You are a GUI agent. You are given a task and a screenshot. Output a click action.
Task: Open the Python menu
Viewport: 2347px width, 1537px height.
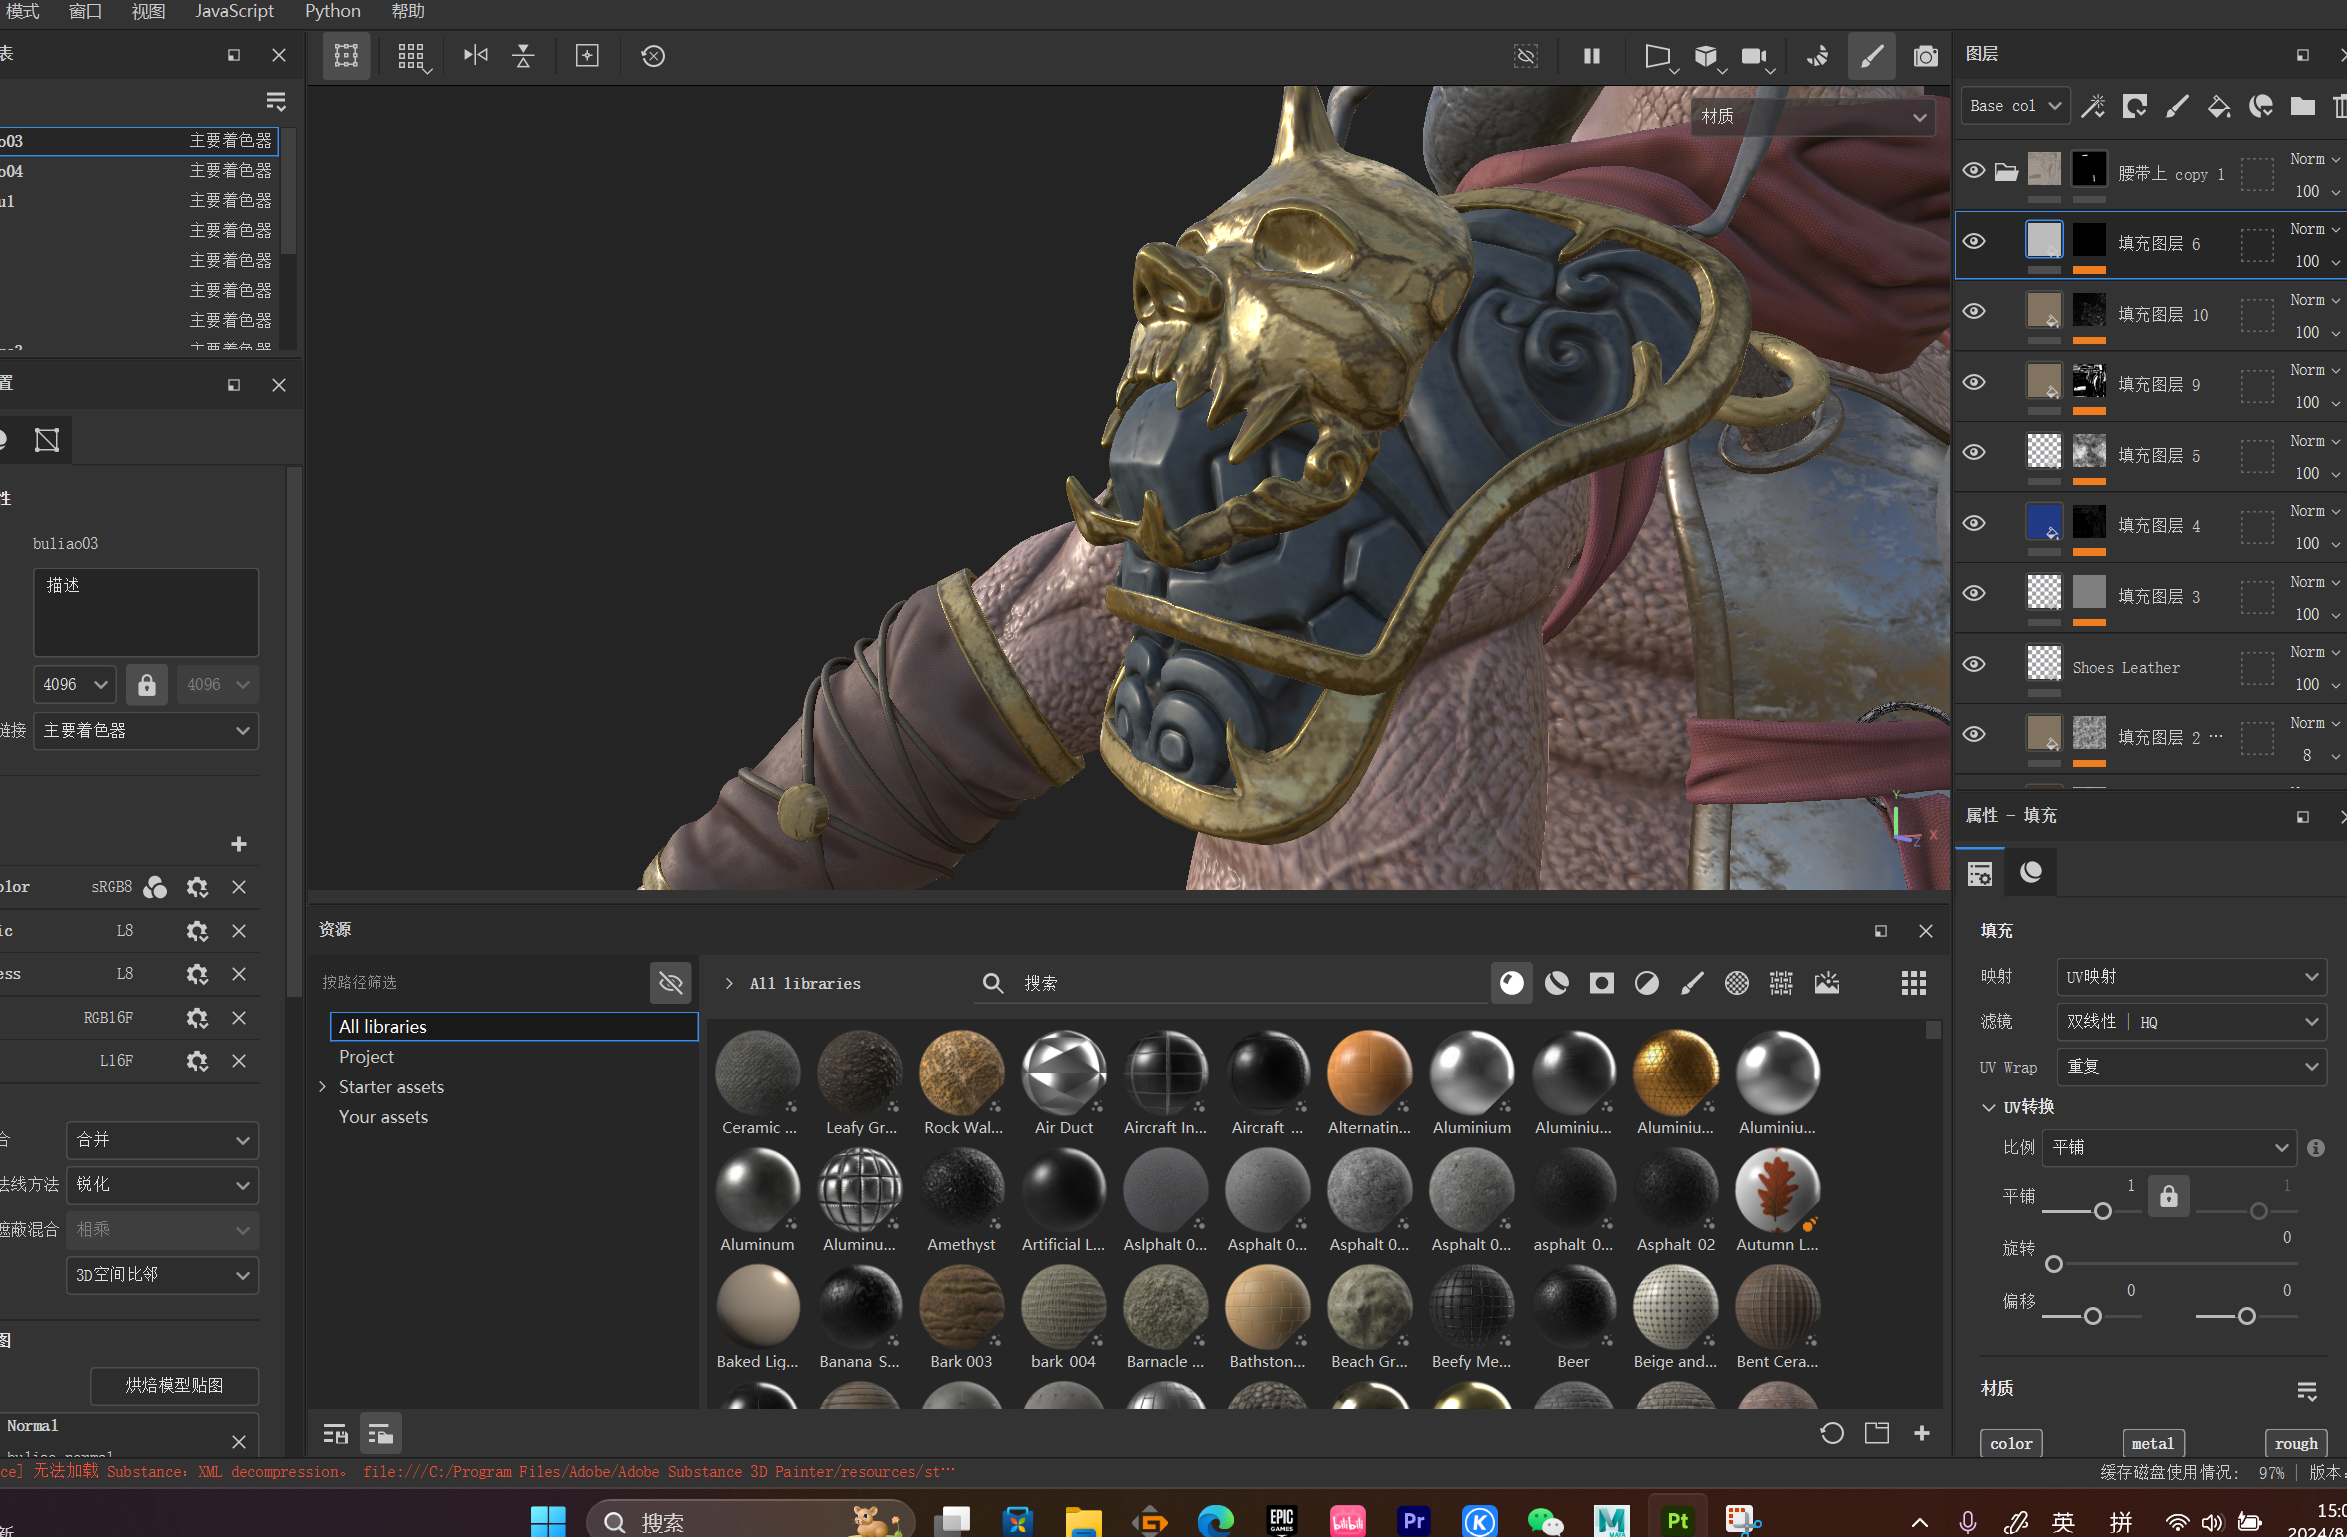coord(332,11)
